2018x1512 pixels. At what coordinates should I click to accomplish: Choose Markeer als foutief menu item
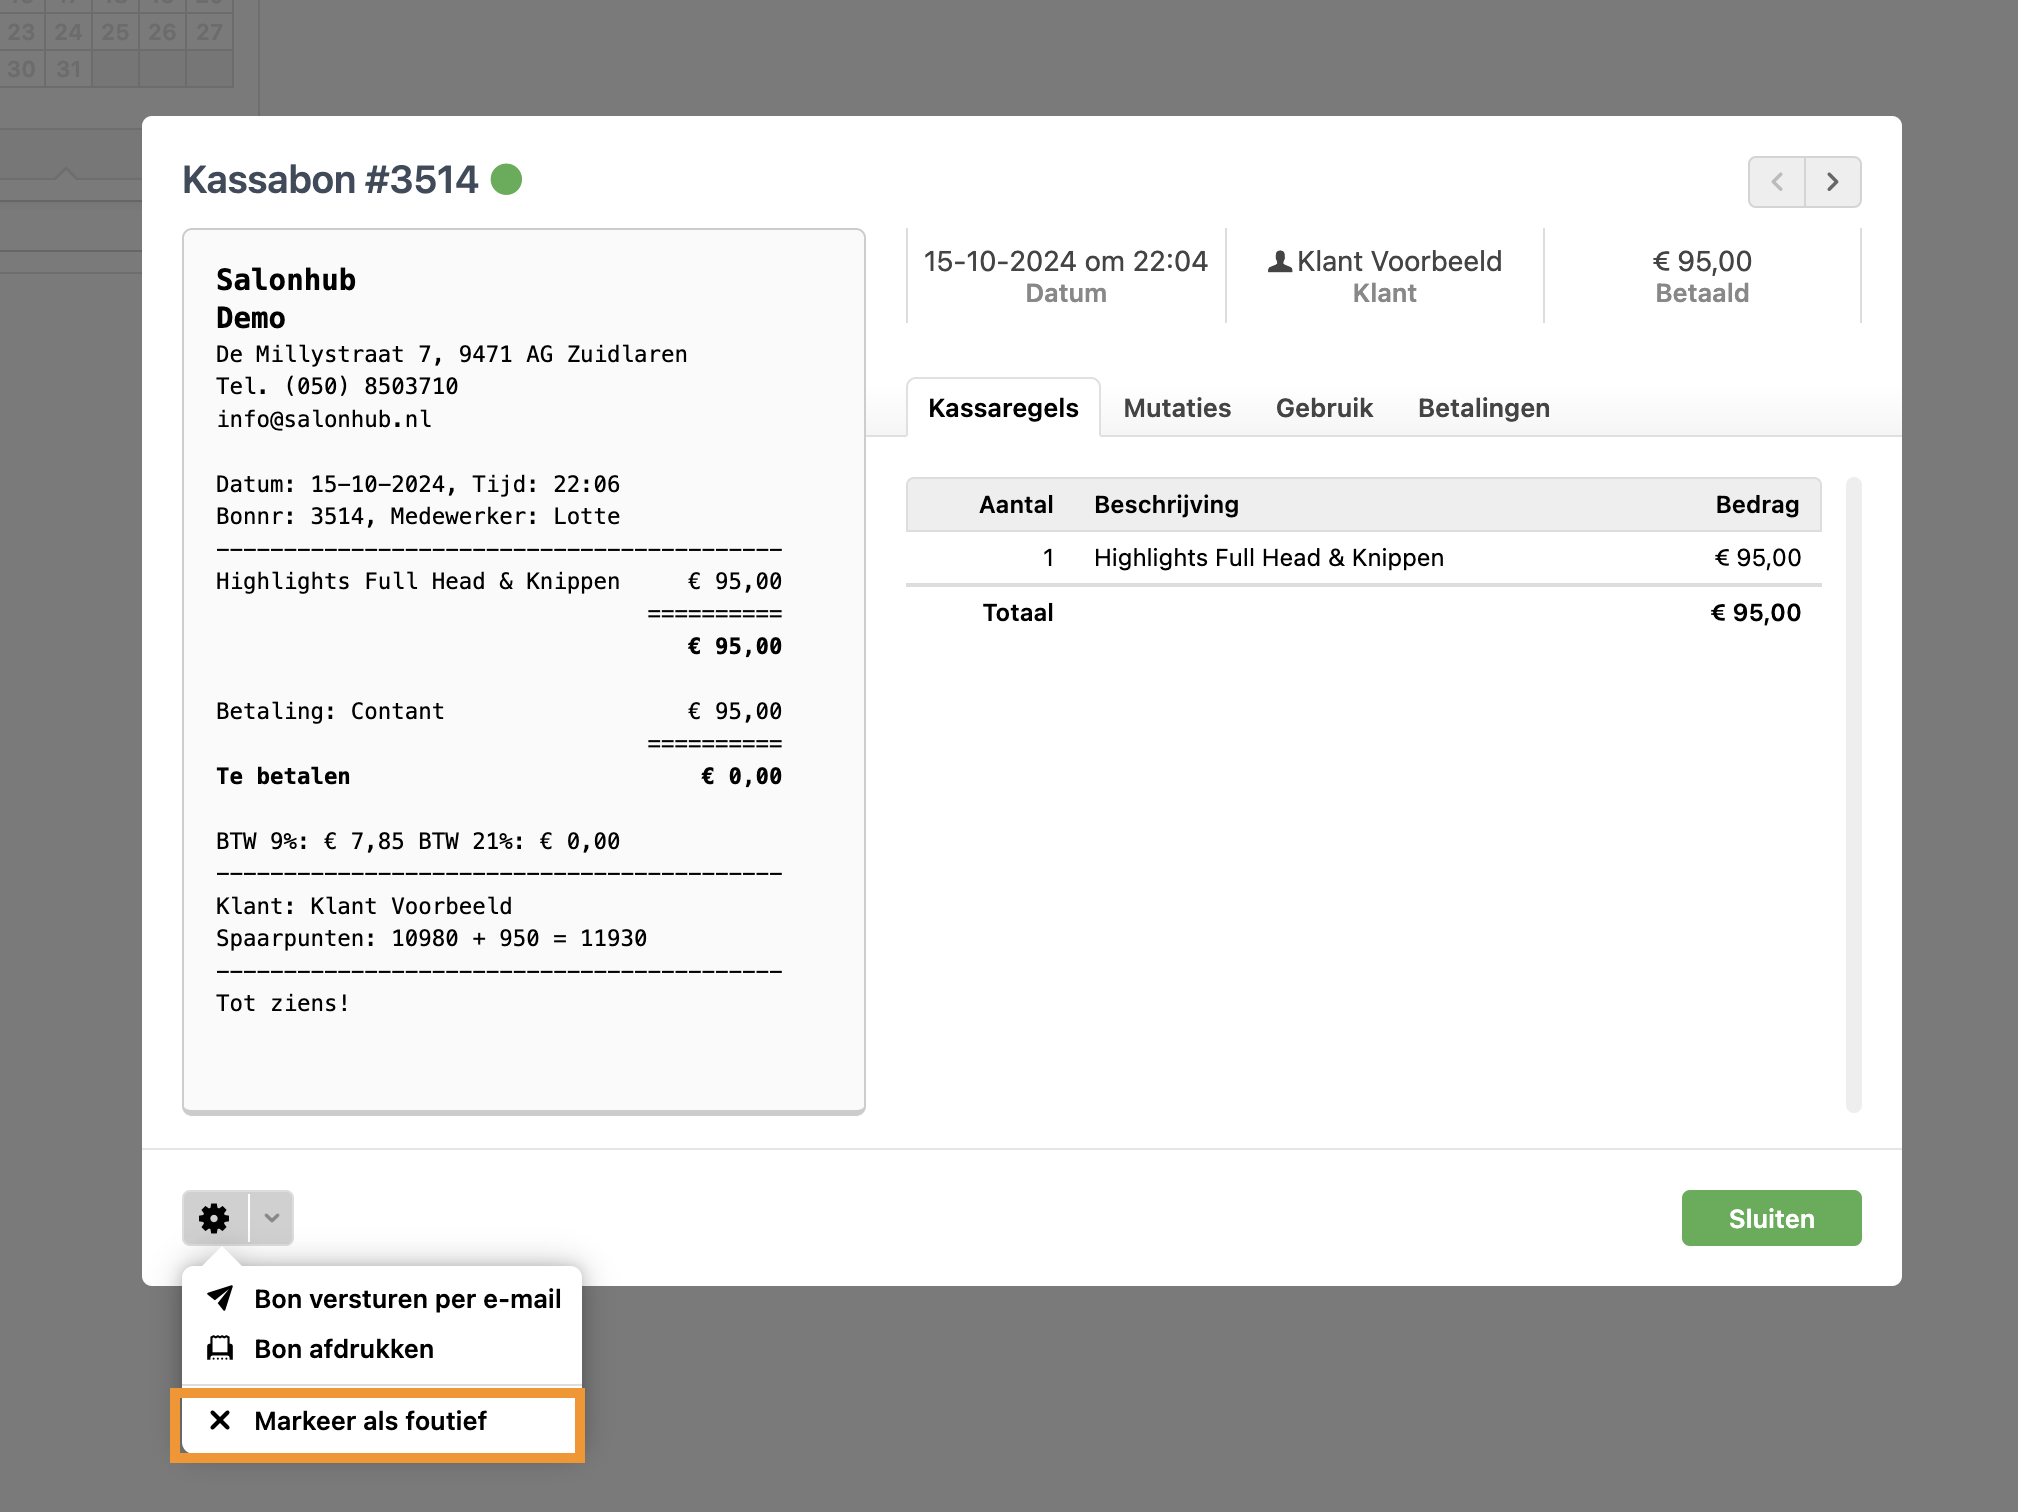coord(370,1420)
